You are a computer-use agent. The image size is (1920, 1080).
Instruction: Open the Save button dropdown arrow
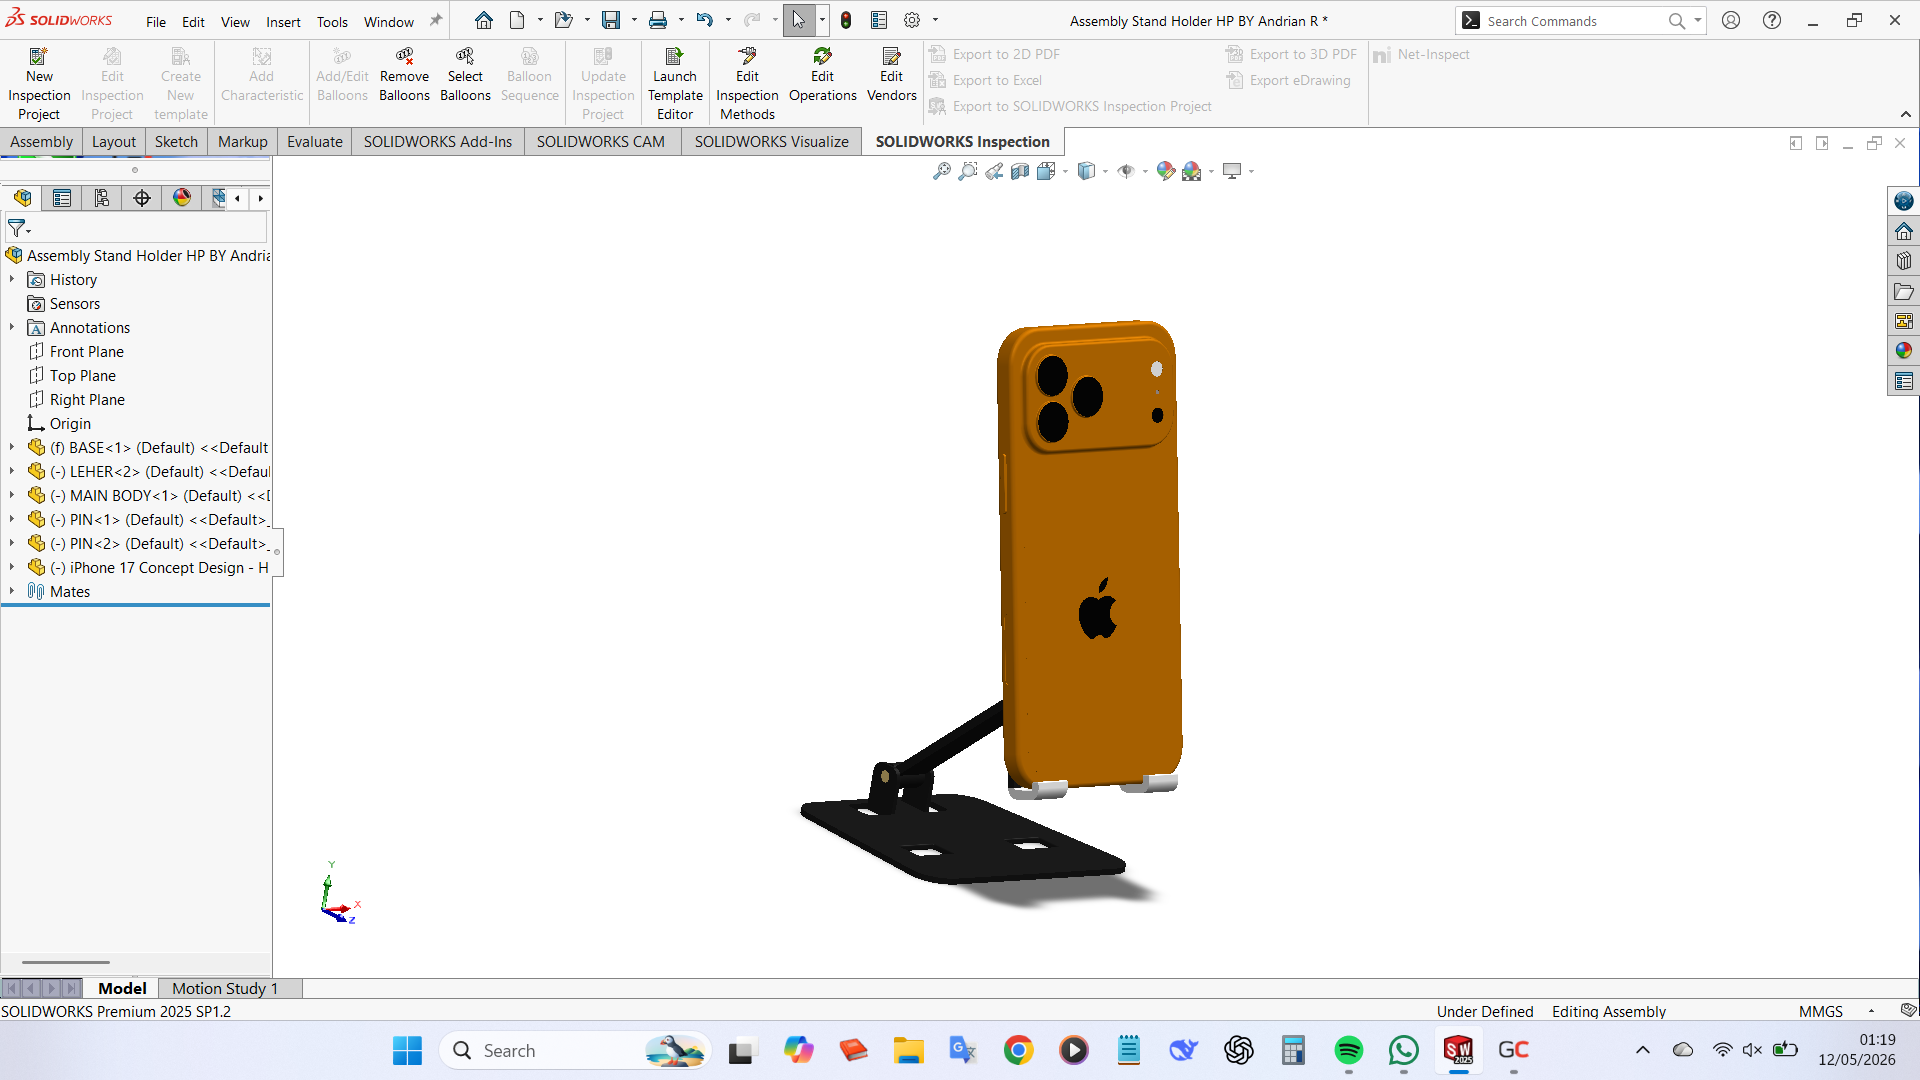click(x=634, y=20)
